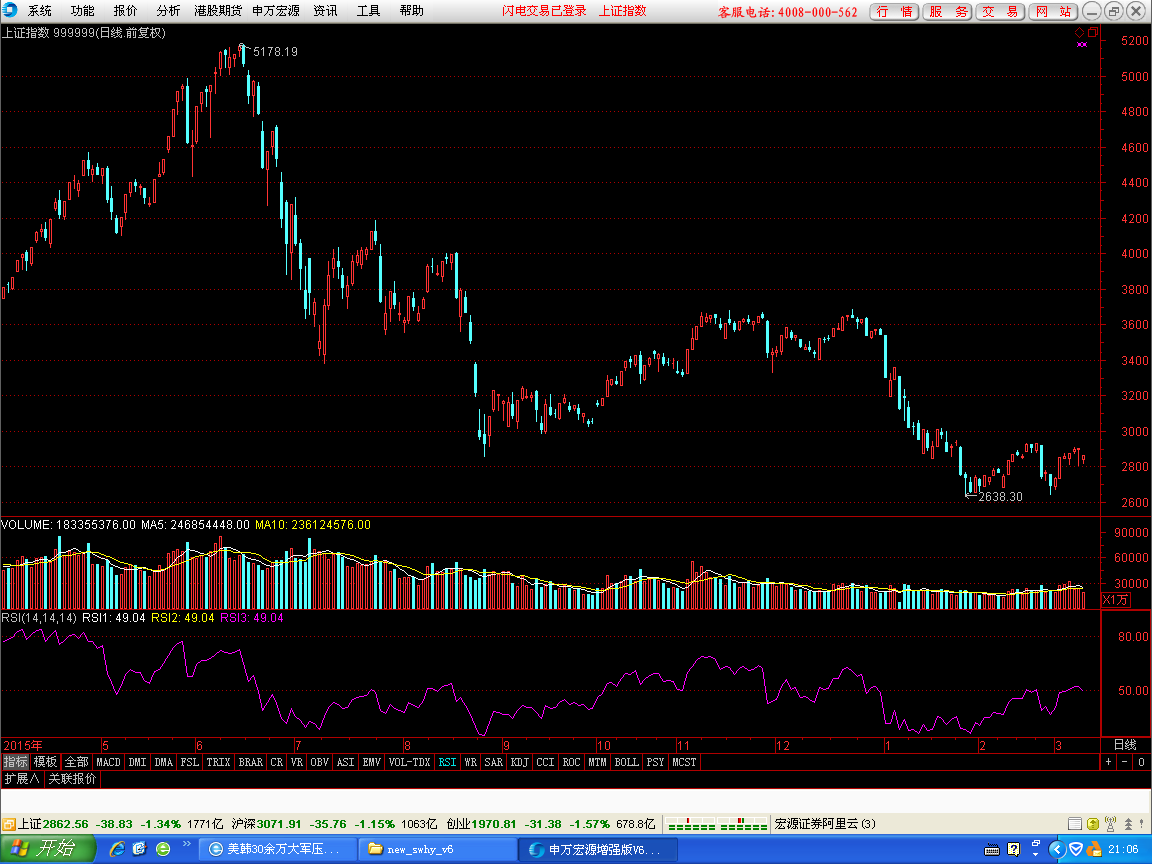This screenshot has height=864, width=1152.
Task: Click the X1万 volume unit label
Action: (x=1115, y=600)
